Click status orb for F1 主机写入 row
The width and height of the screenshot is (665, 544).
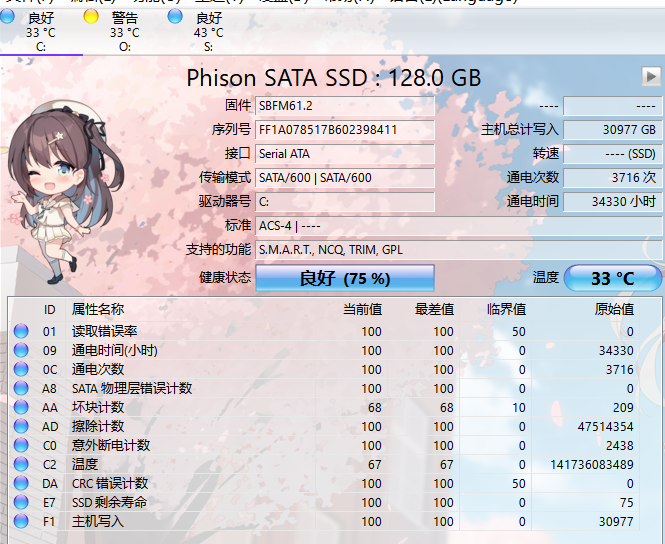21,521
